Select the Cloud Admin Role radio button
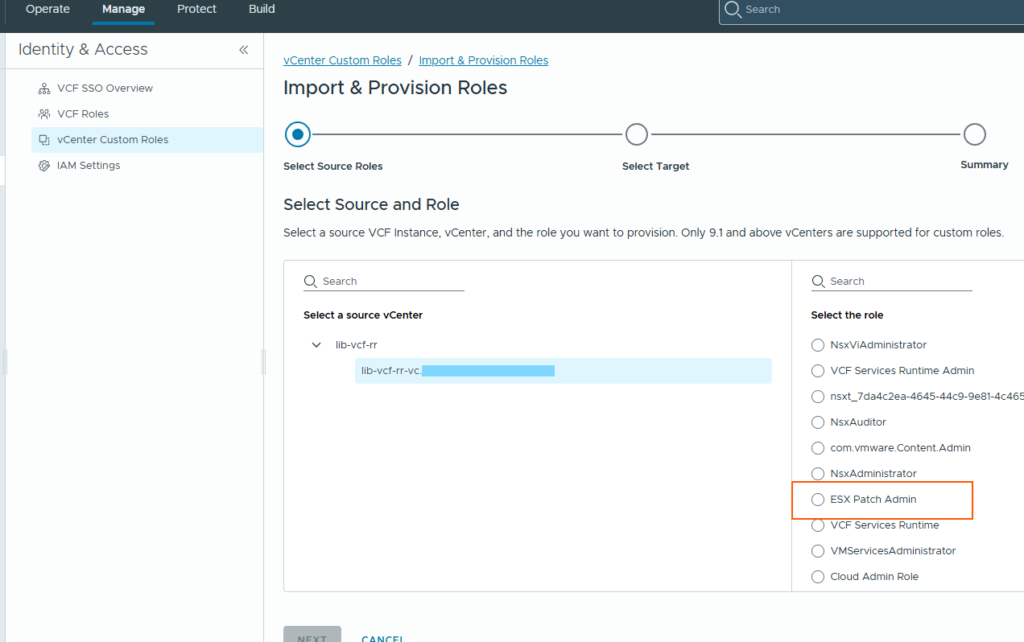Viewport: 1024px width, 642px height. pyautogui.click(x=818, y=577)
